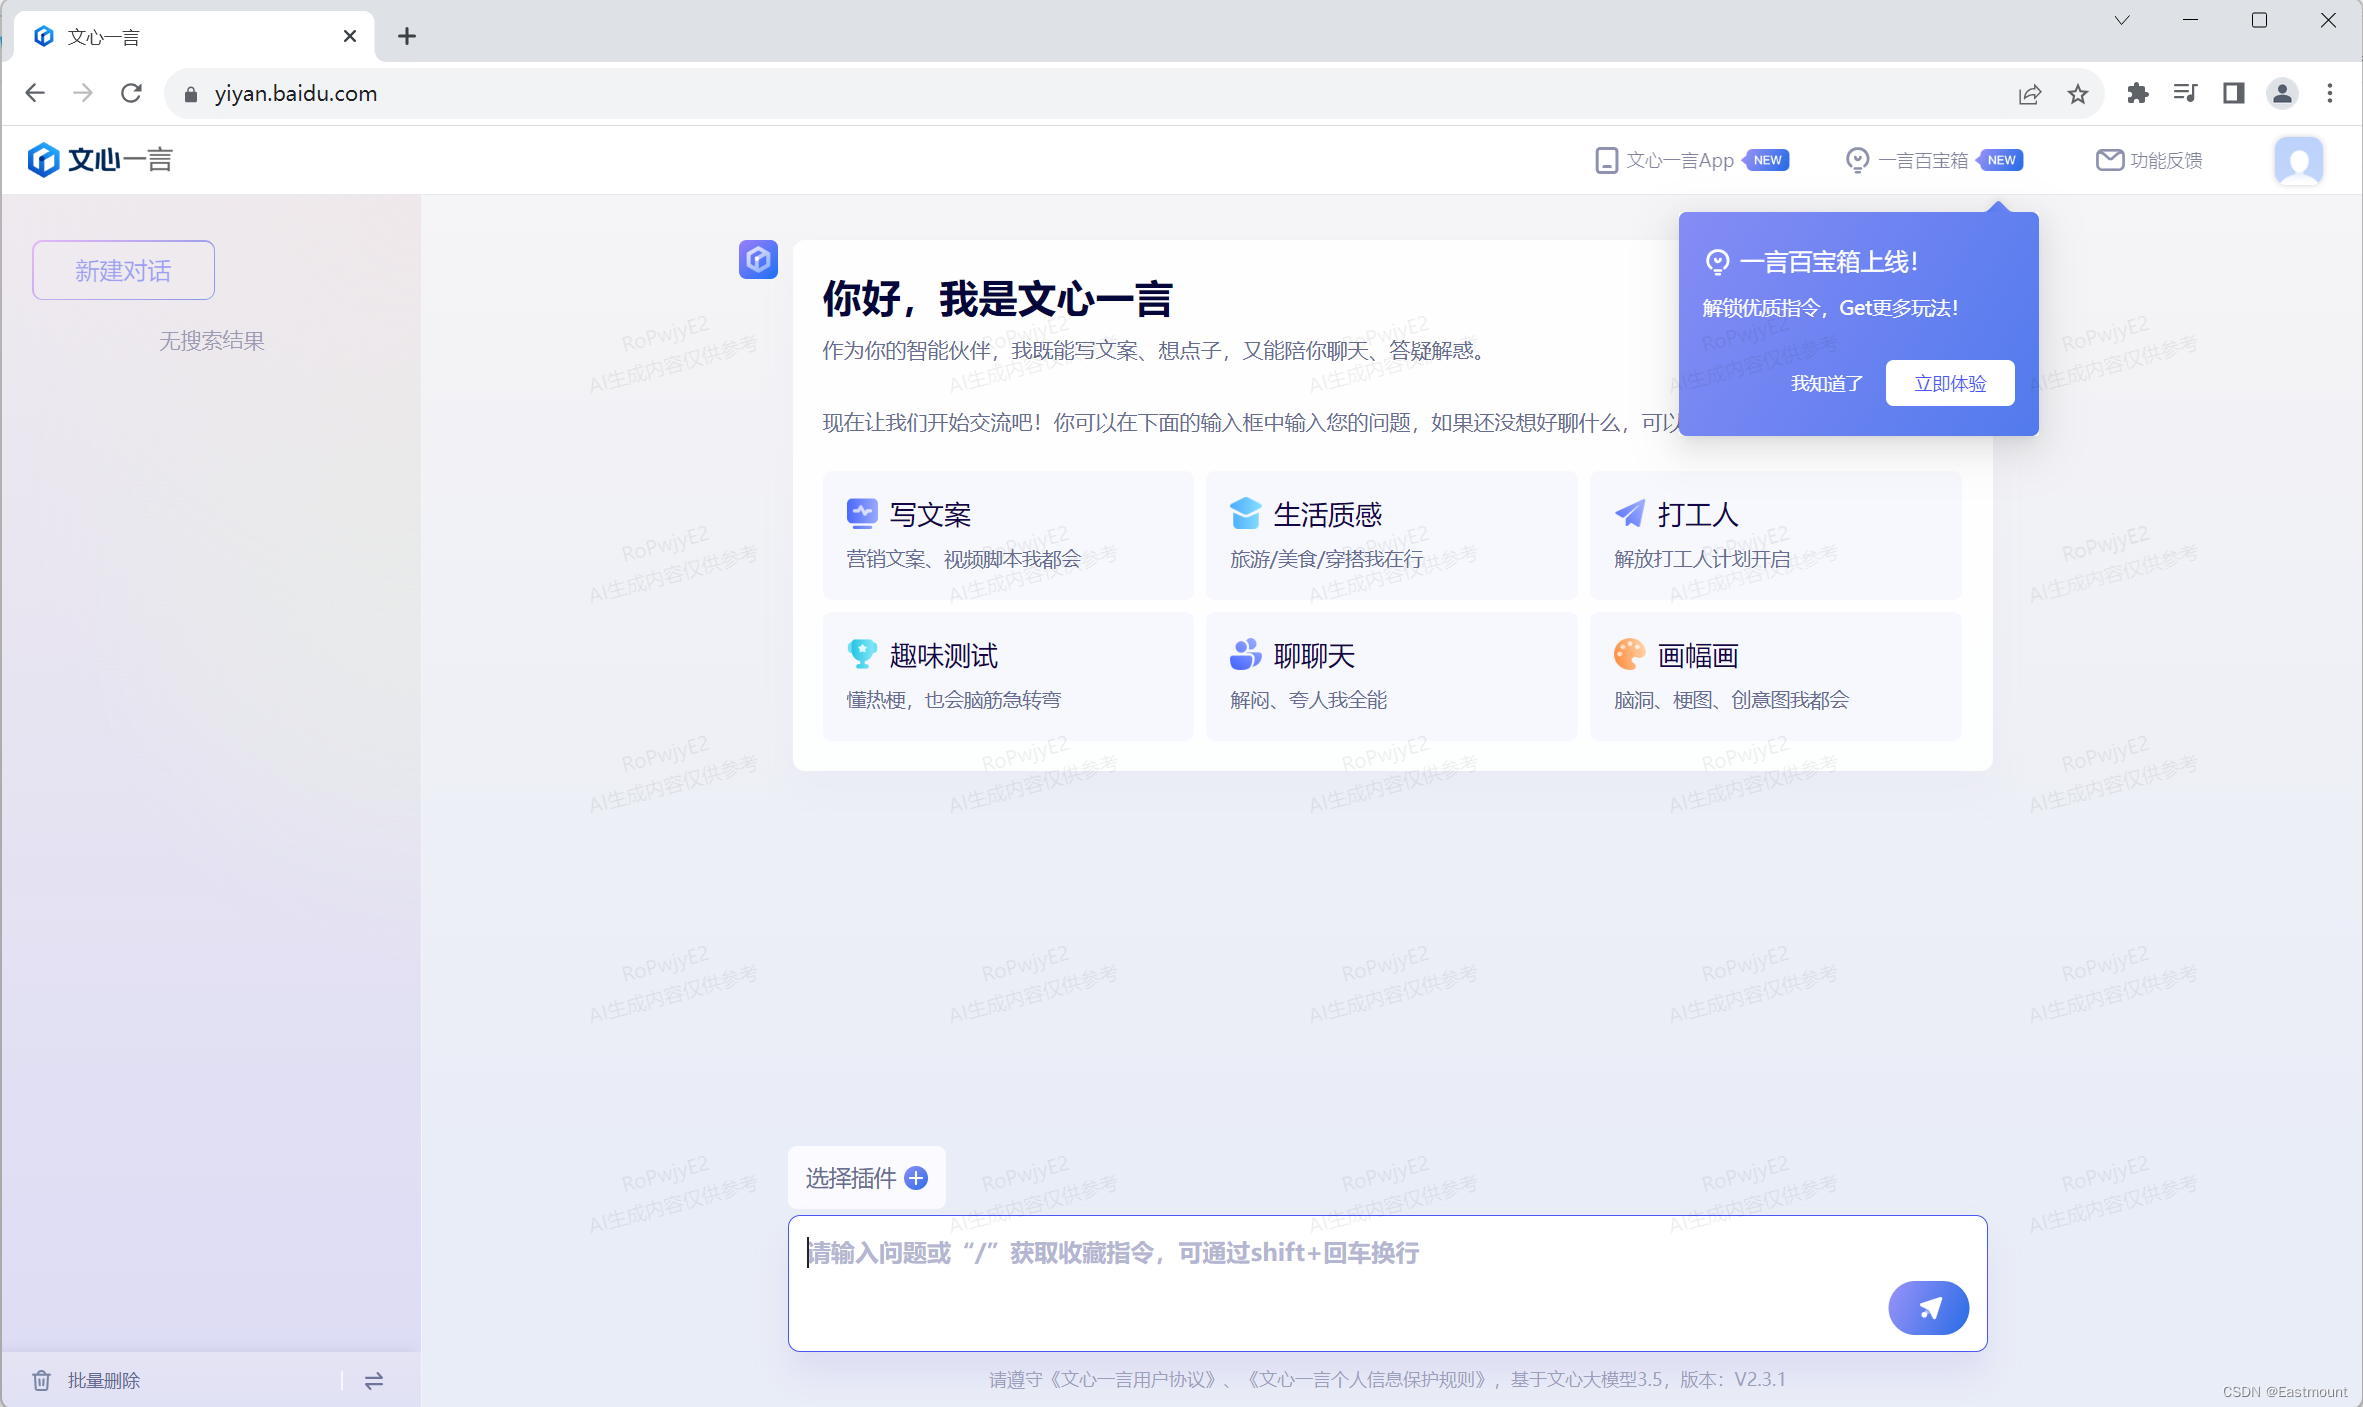The height and width of the screenshot is (1407, 2363).
Task: Open 一言百宝箱 from the header
Action: pyautogui.click(x=1921, y=160)
